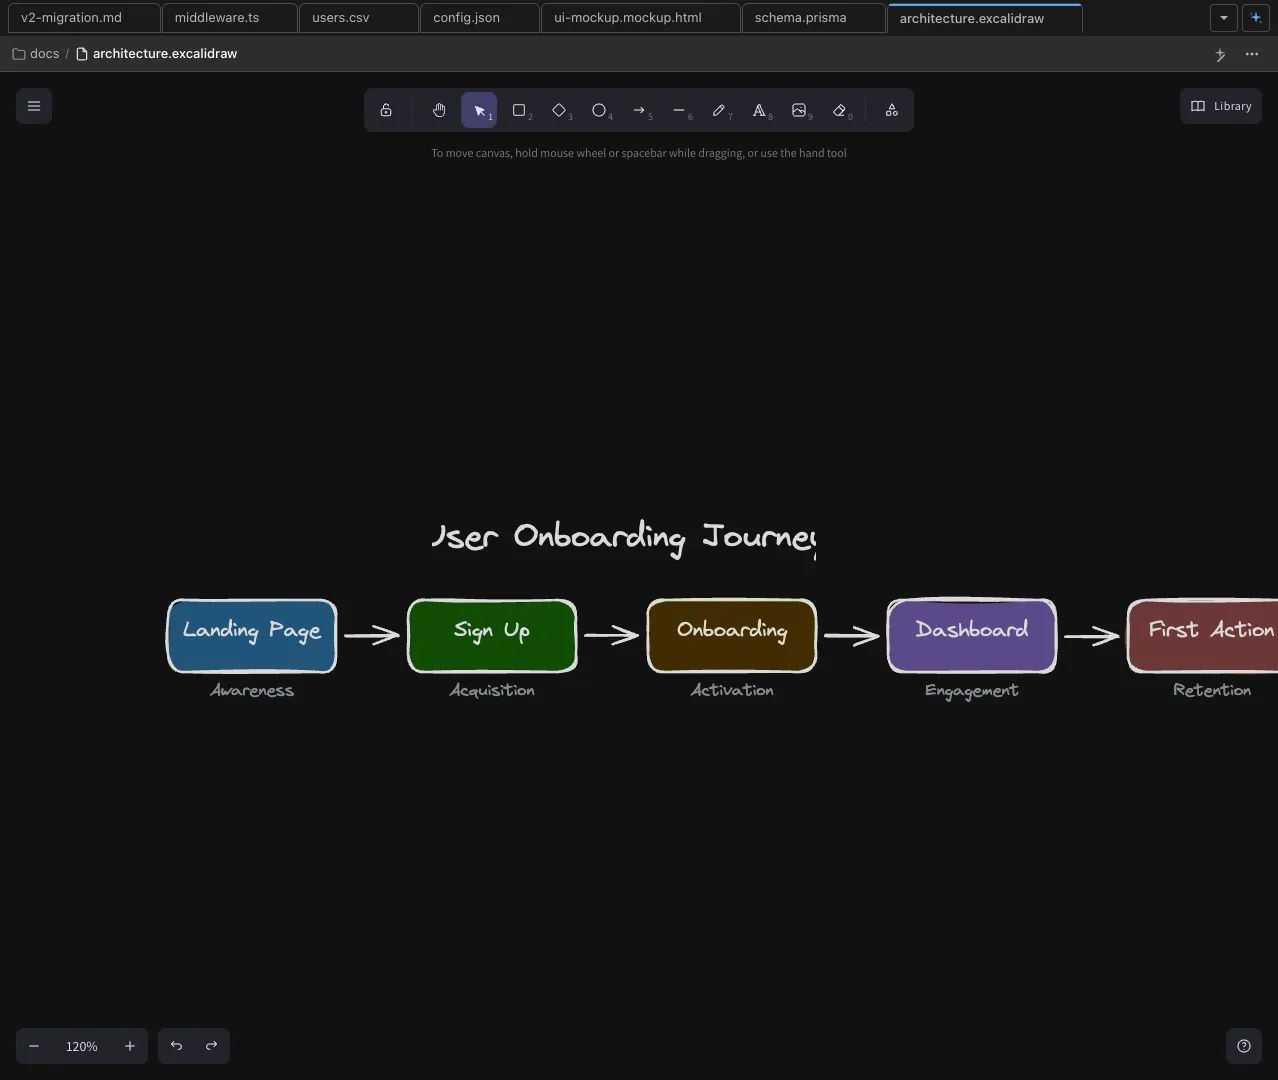The image size is (1278, 1080).
Task: Toggle the keep-tool-active lock
Action: pos(386,110)
